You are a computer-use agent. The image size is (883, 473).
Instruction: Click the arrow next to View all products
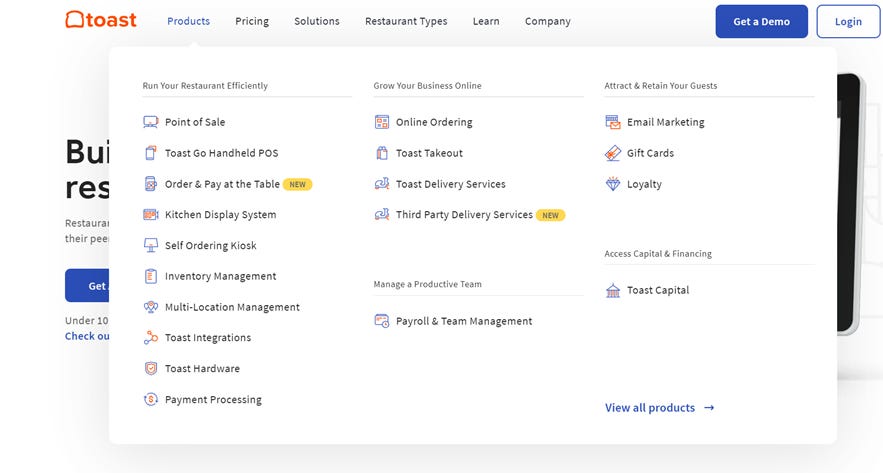tap(709, 408)
